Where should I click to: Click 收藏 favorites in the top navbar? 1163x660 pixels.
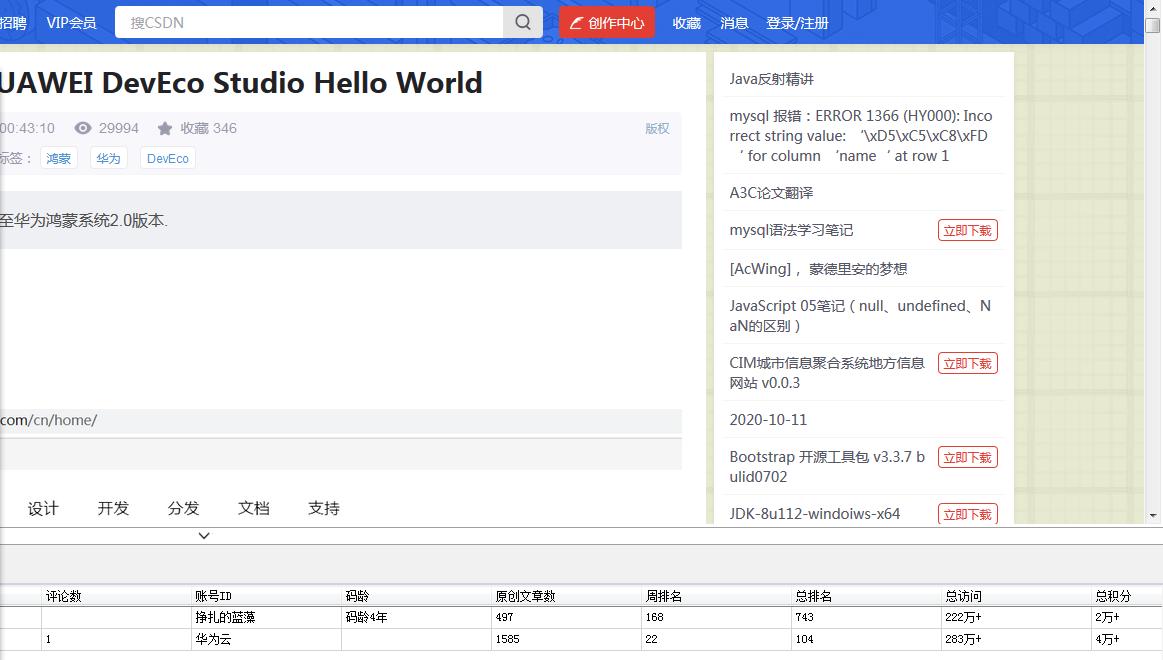(685, 22)
